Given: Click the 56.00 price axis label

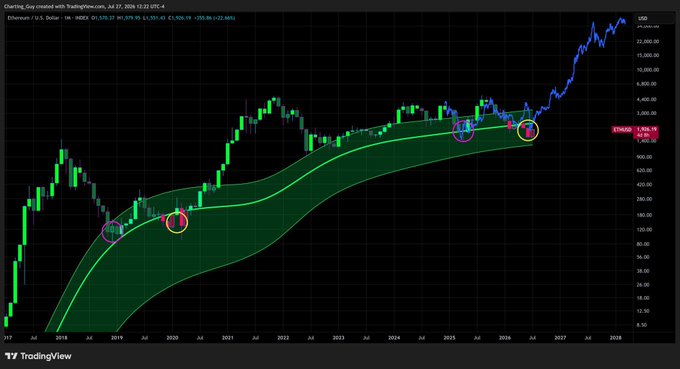Looking at the screenshot, I should pyautogui.click(x=644, y=257).
